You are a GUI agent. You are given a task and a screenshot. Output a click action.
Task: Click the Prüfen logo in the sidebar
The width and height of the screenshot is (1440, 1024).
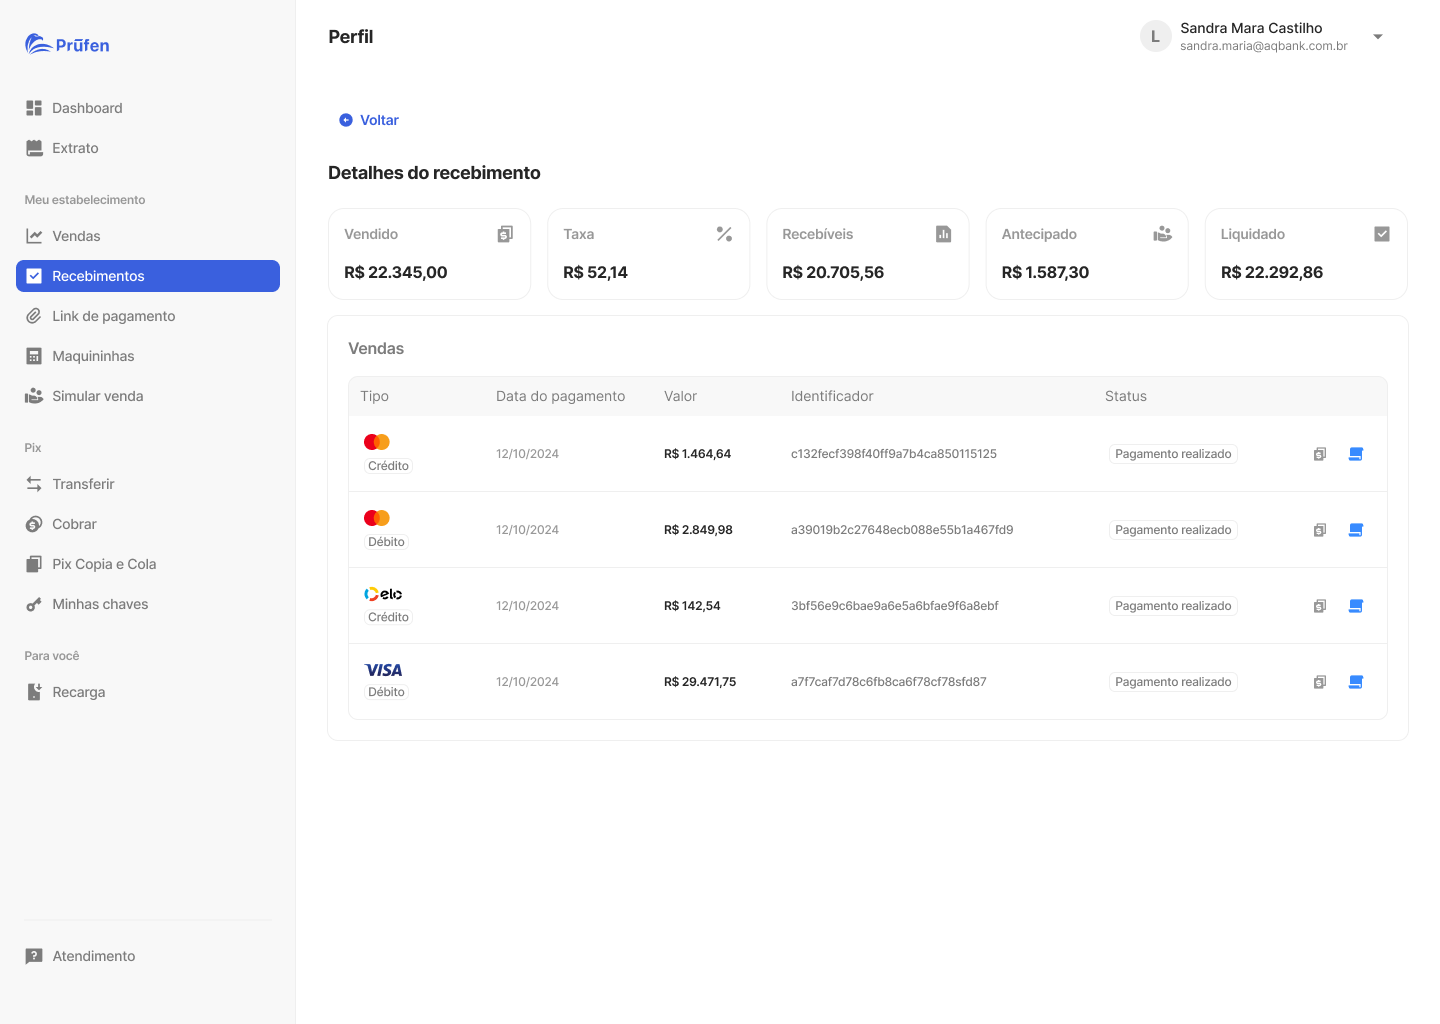[x=67, y=44]
